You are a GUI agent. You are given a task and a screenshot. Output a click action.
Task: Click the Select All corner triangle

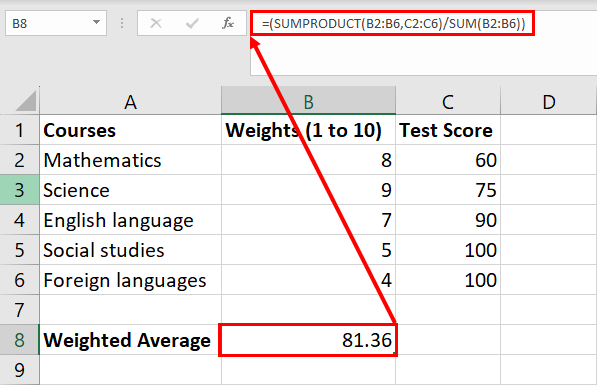(x=26, y=101)
